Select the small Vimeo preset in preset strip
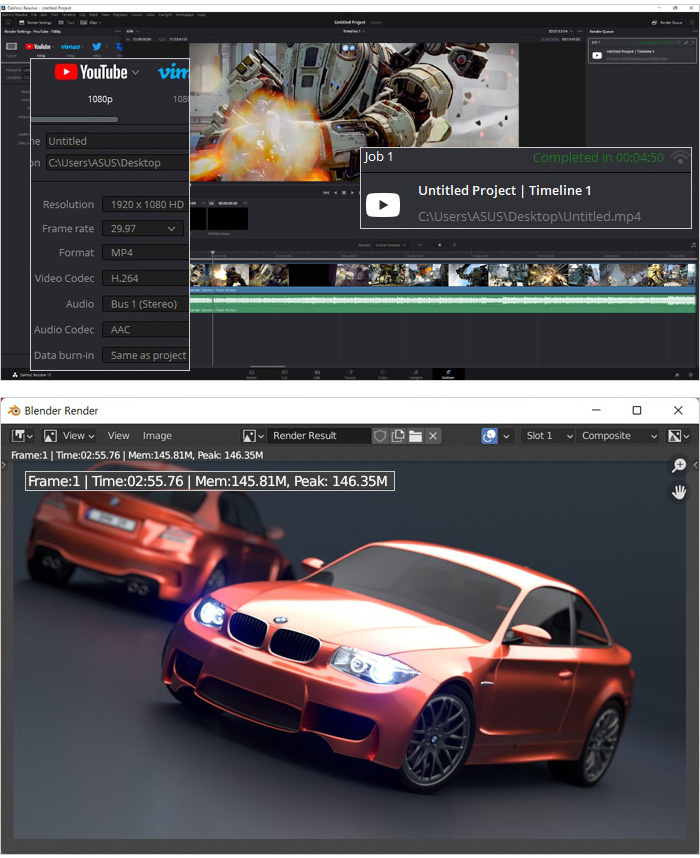Image resolution: width=700 pixels, height=858 pixels. 71,47
